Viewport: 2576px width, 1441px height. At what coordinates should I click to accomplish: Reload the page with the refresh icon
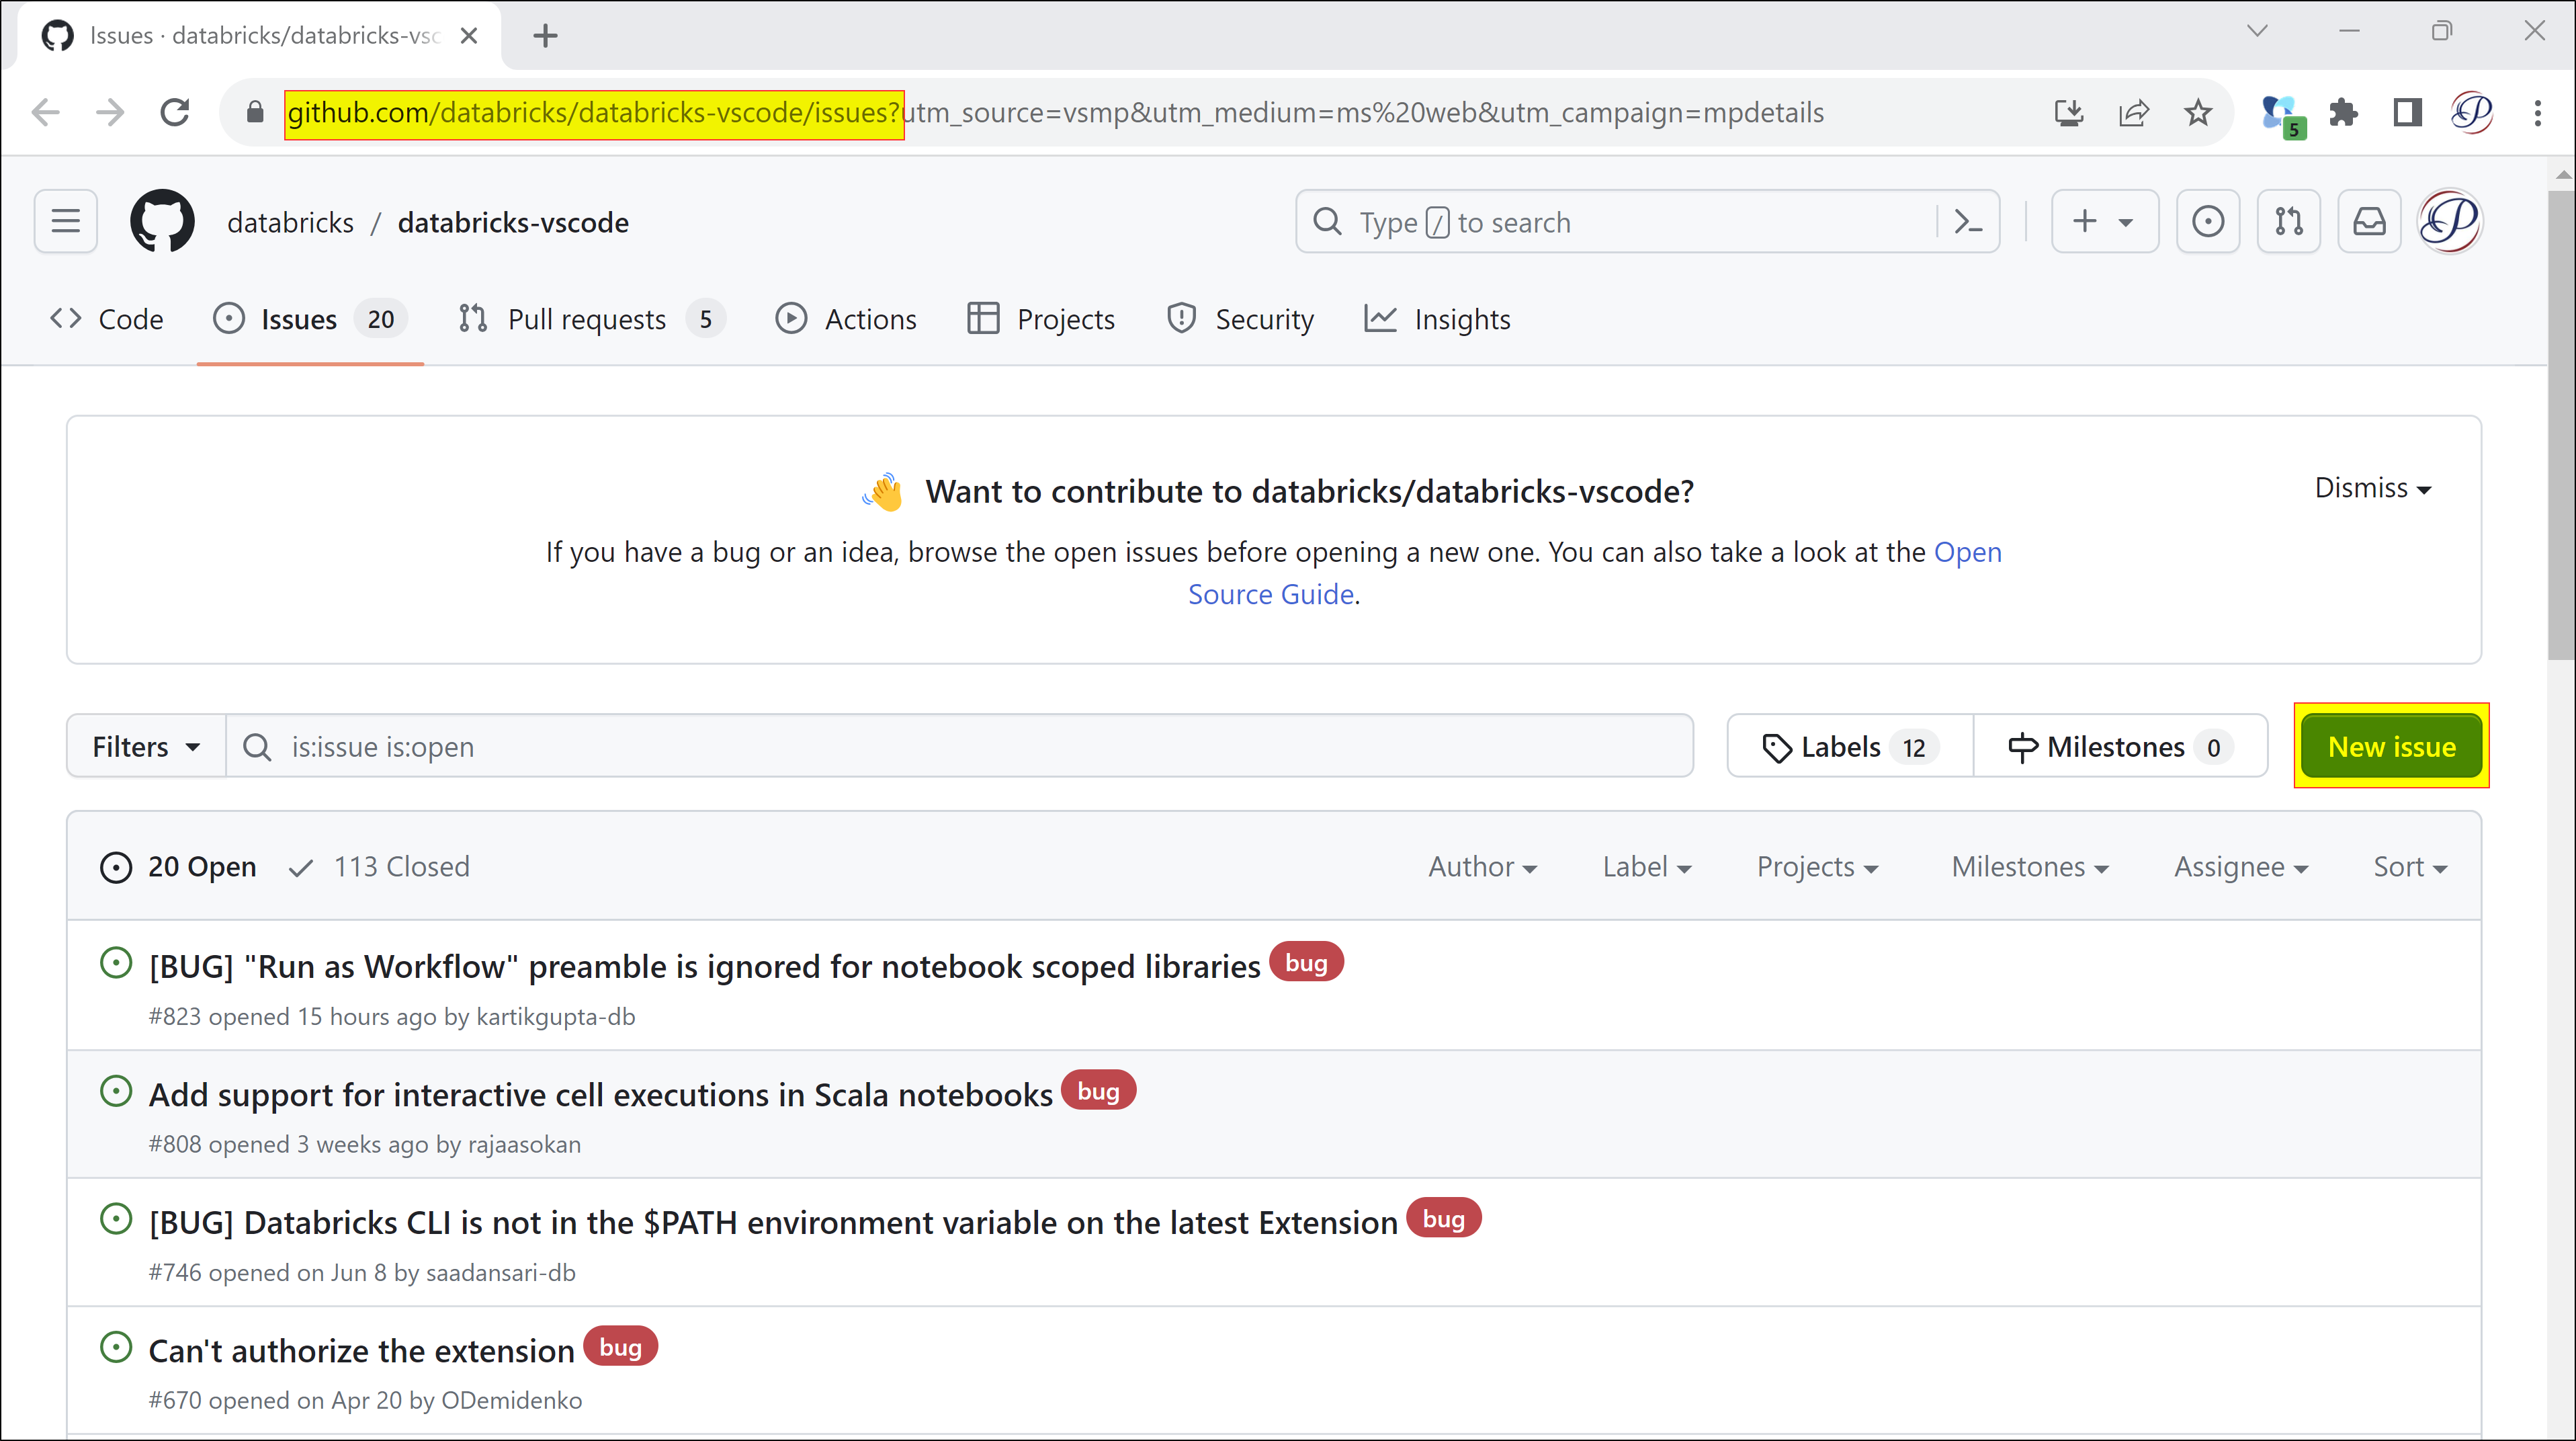coord(175,112)
